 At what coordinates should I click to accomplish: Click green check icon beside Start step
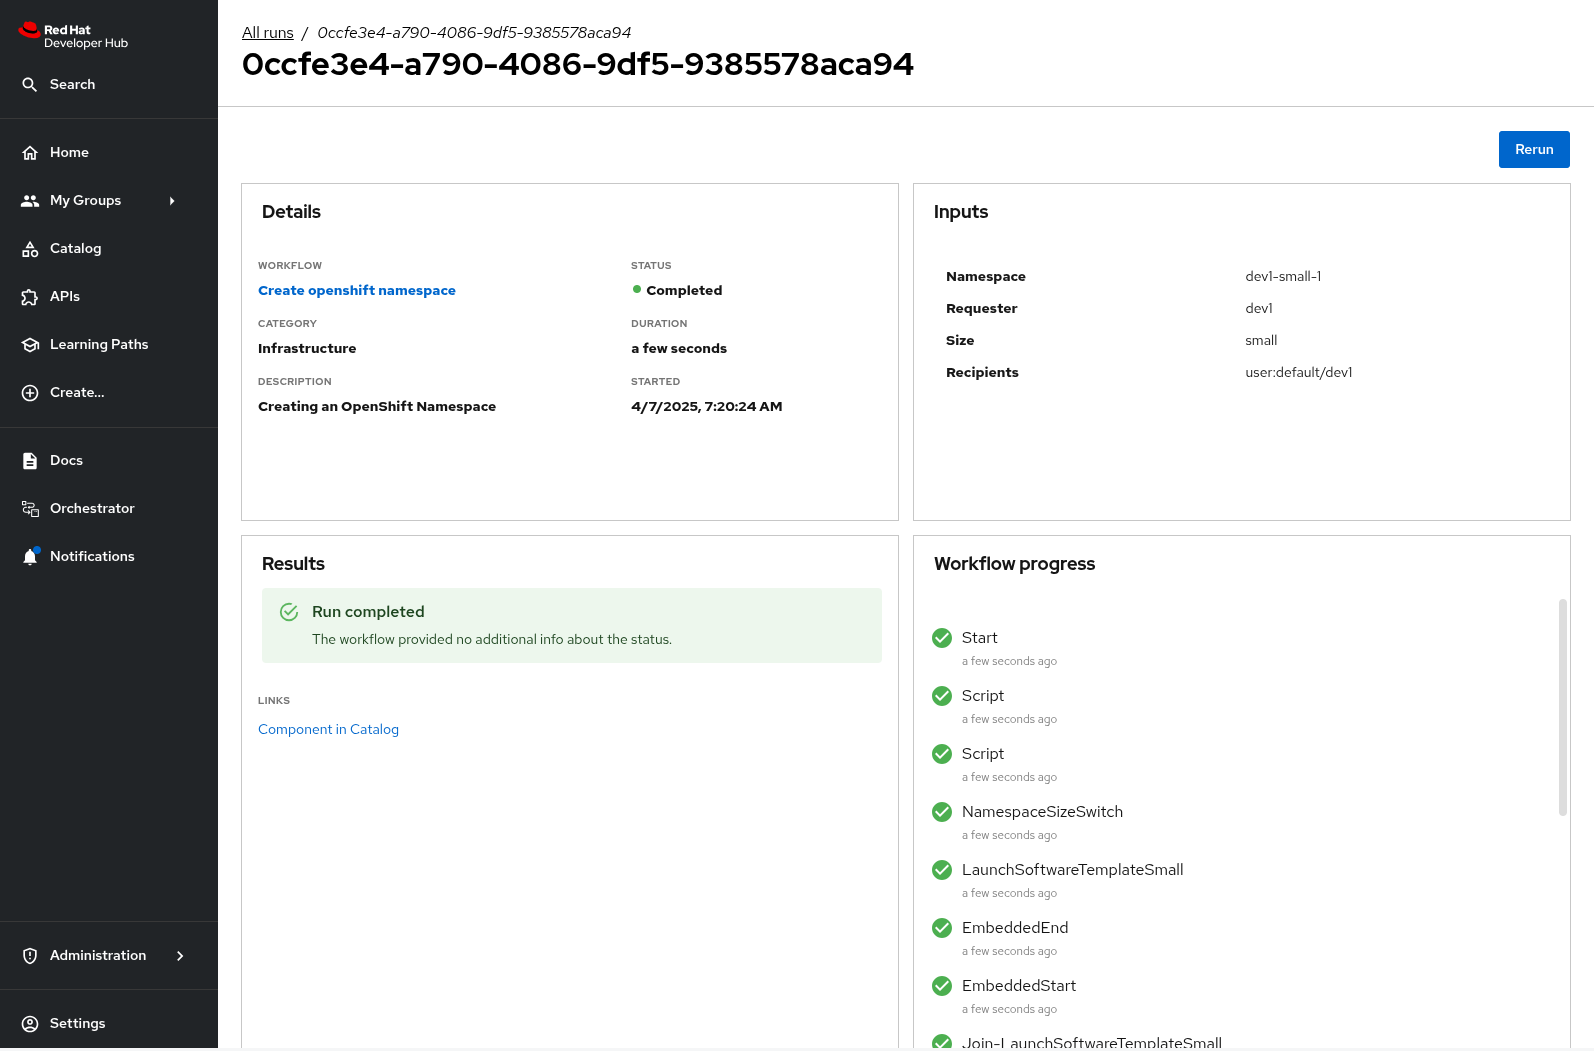(942, 638)
